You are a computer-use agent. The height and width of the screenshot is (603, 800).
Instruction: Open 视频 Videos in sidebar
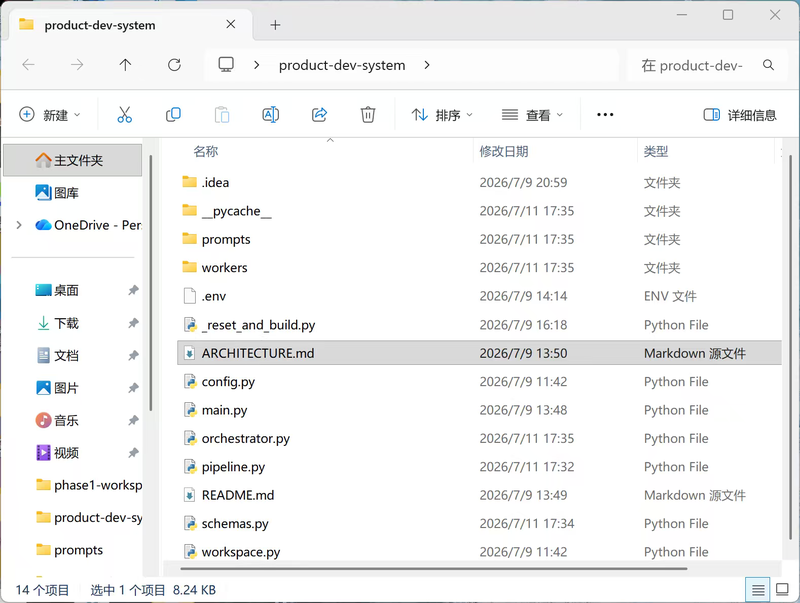[57, 453]
